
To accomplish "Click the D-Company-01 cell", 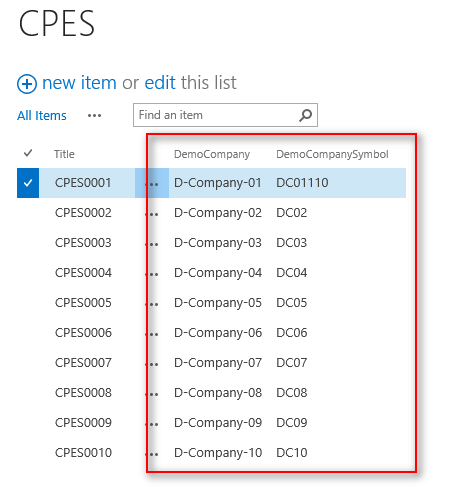I will pyautogui.click(x=218, y=183).
